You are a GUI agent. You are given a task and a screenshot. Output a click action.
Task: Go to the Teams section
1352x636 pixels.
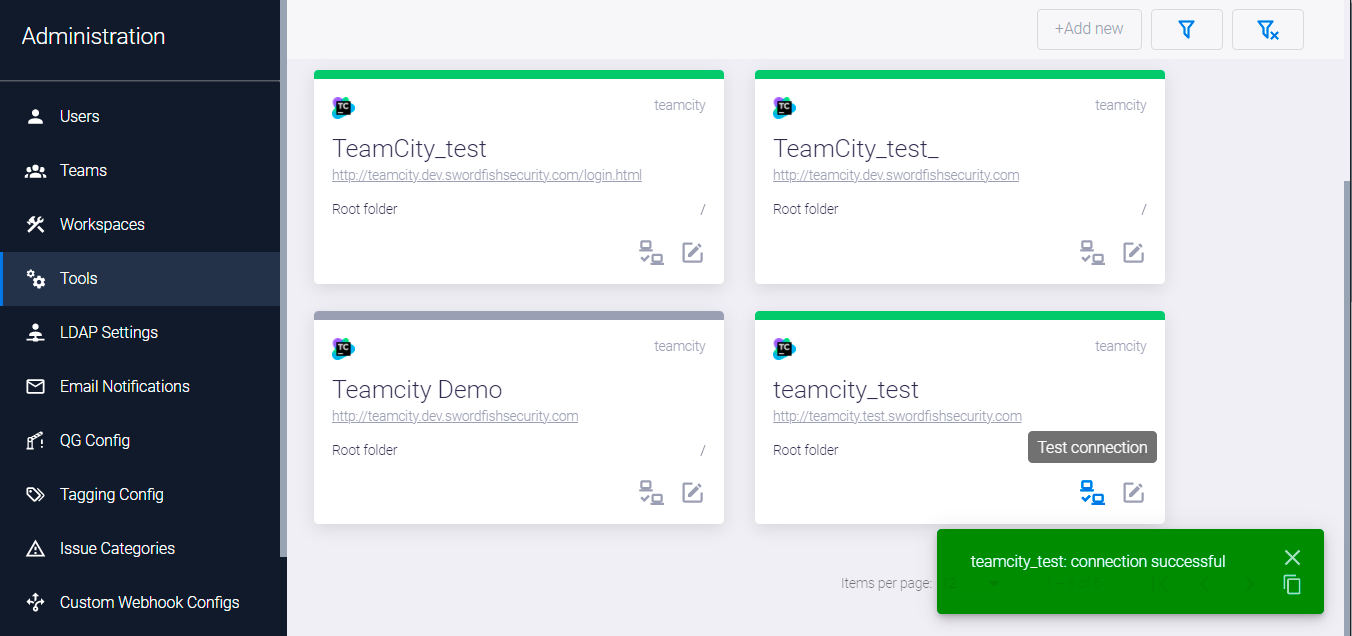coord(83,170)
